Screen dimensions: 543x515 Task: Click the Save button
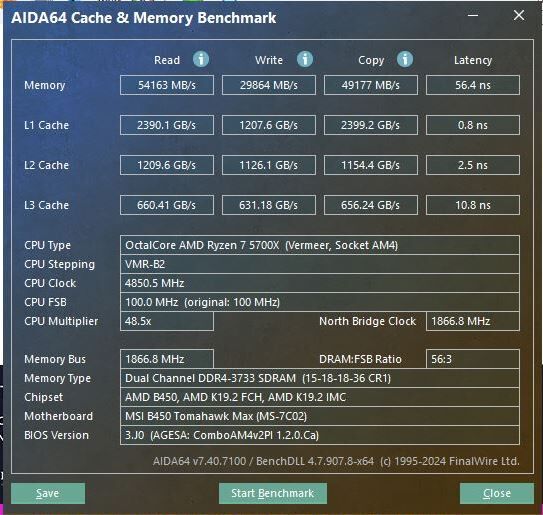coord(48,493)
